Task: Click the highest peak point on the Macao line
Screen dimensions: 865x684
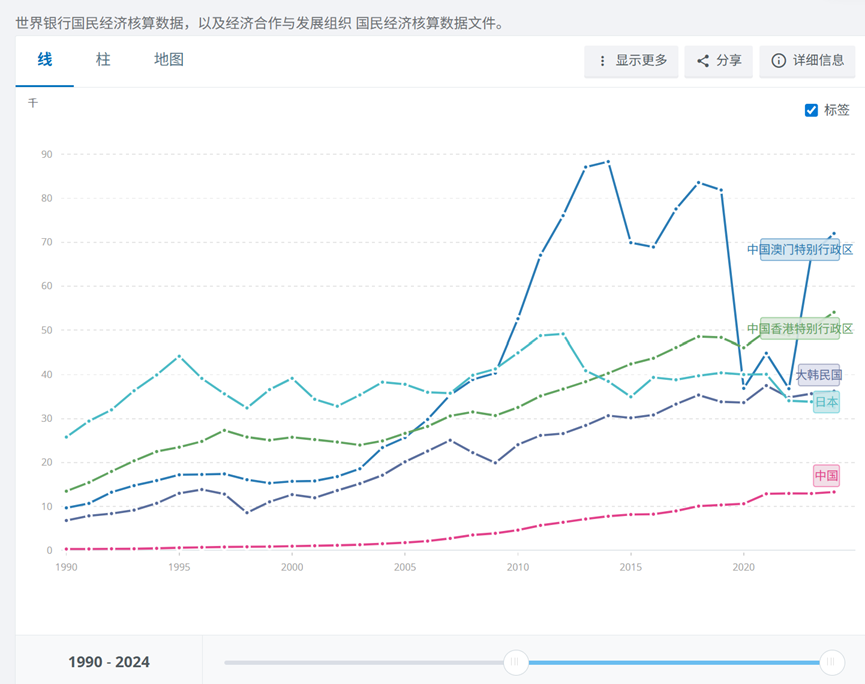Action: point(608,161)
